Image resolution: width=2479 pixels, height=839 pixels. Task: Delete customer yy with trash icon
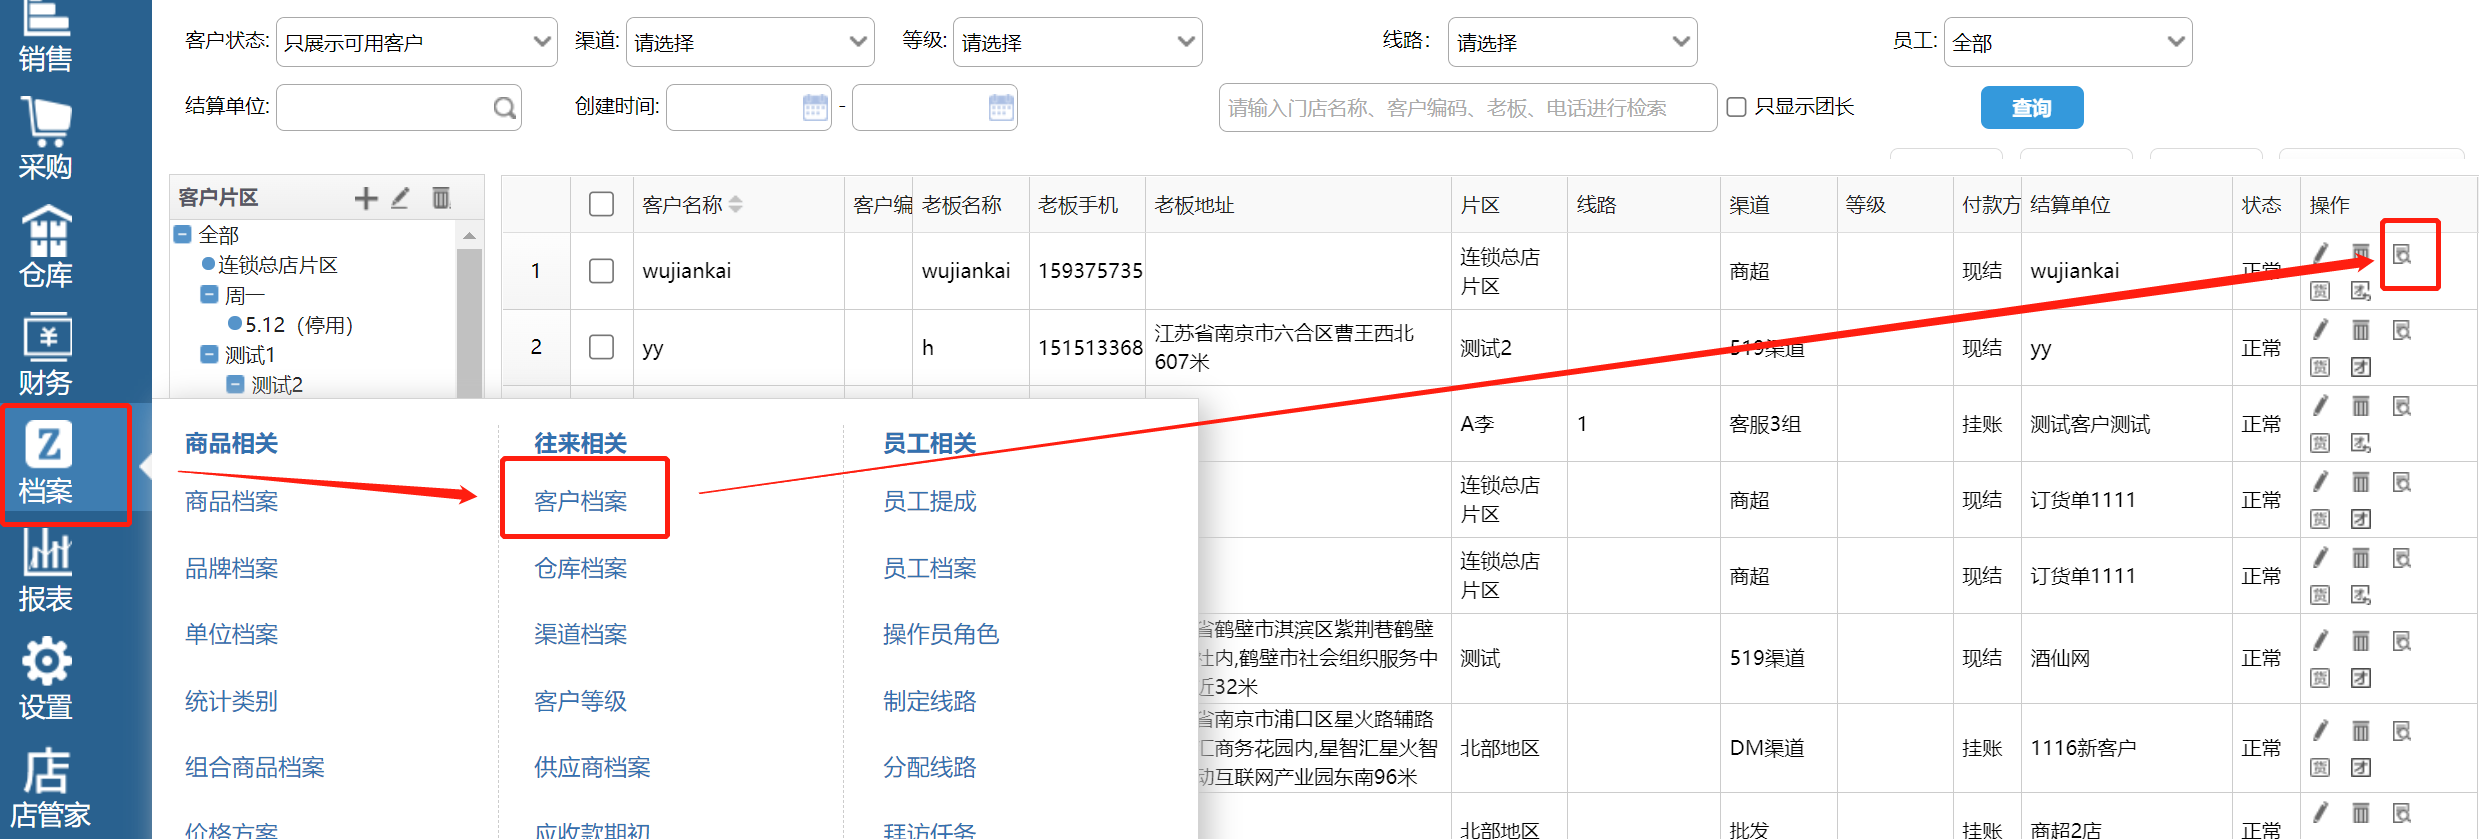coord(2360,329)
